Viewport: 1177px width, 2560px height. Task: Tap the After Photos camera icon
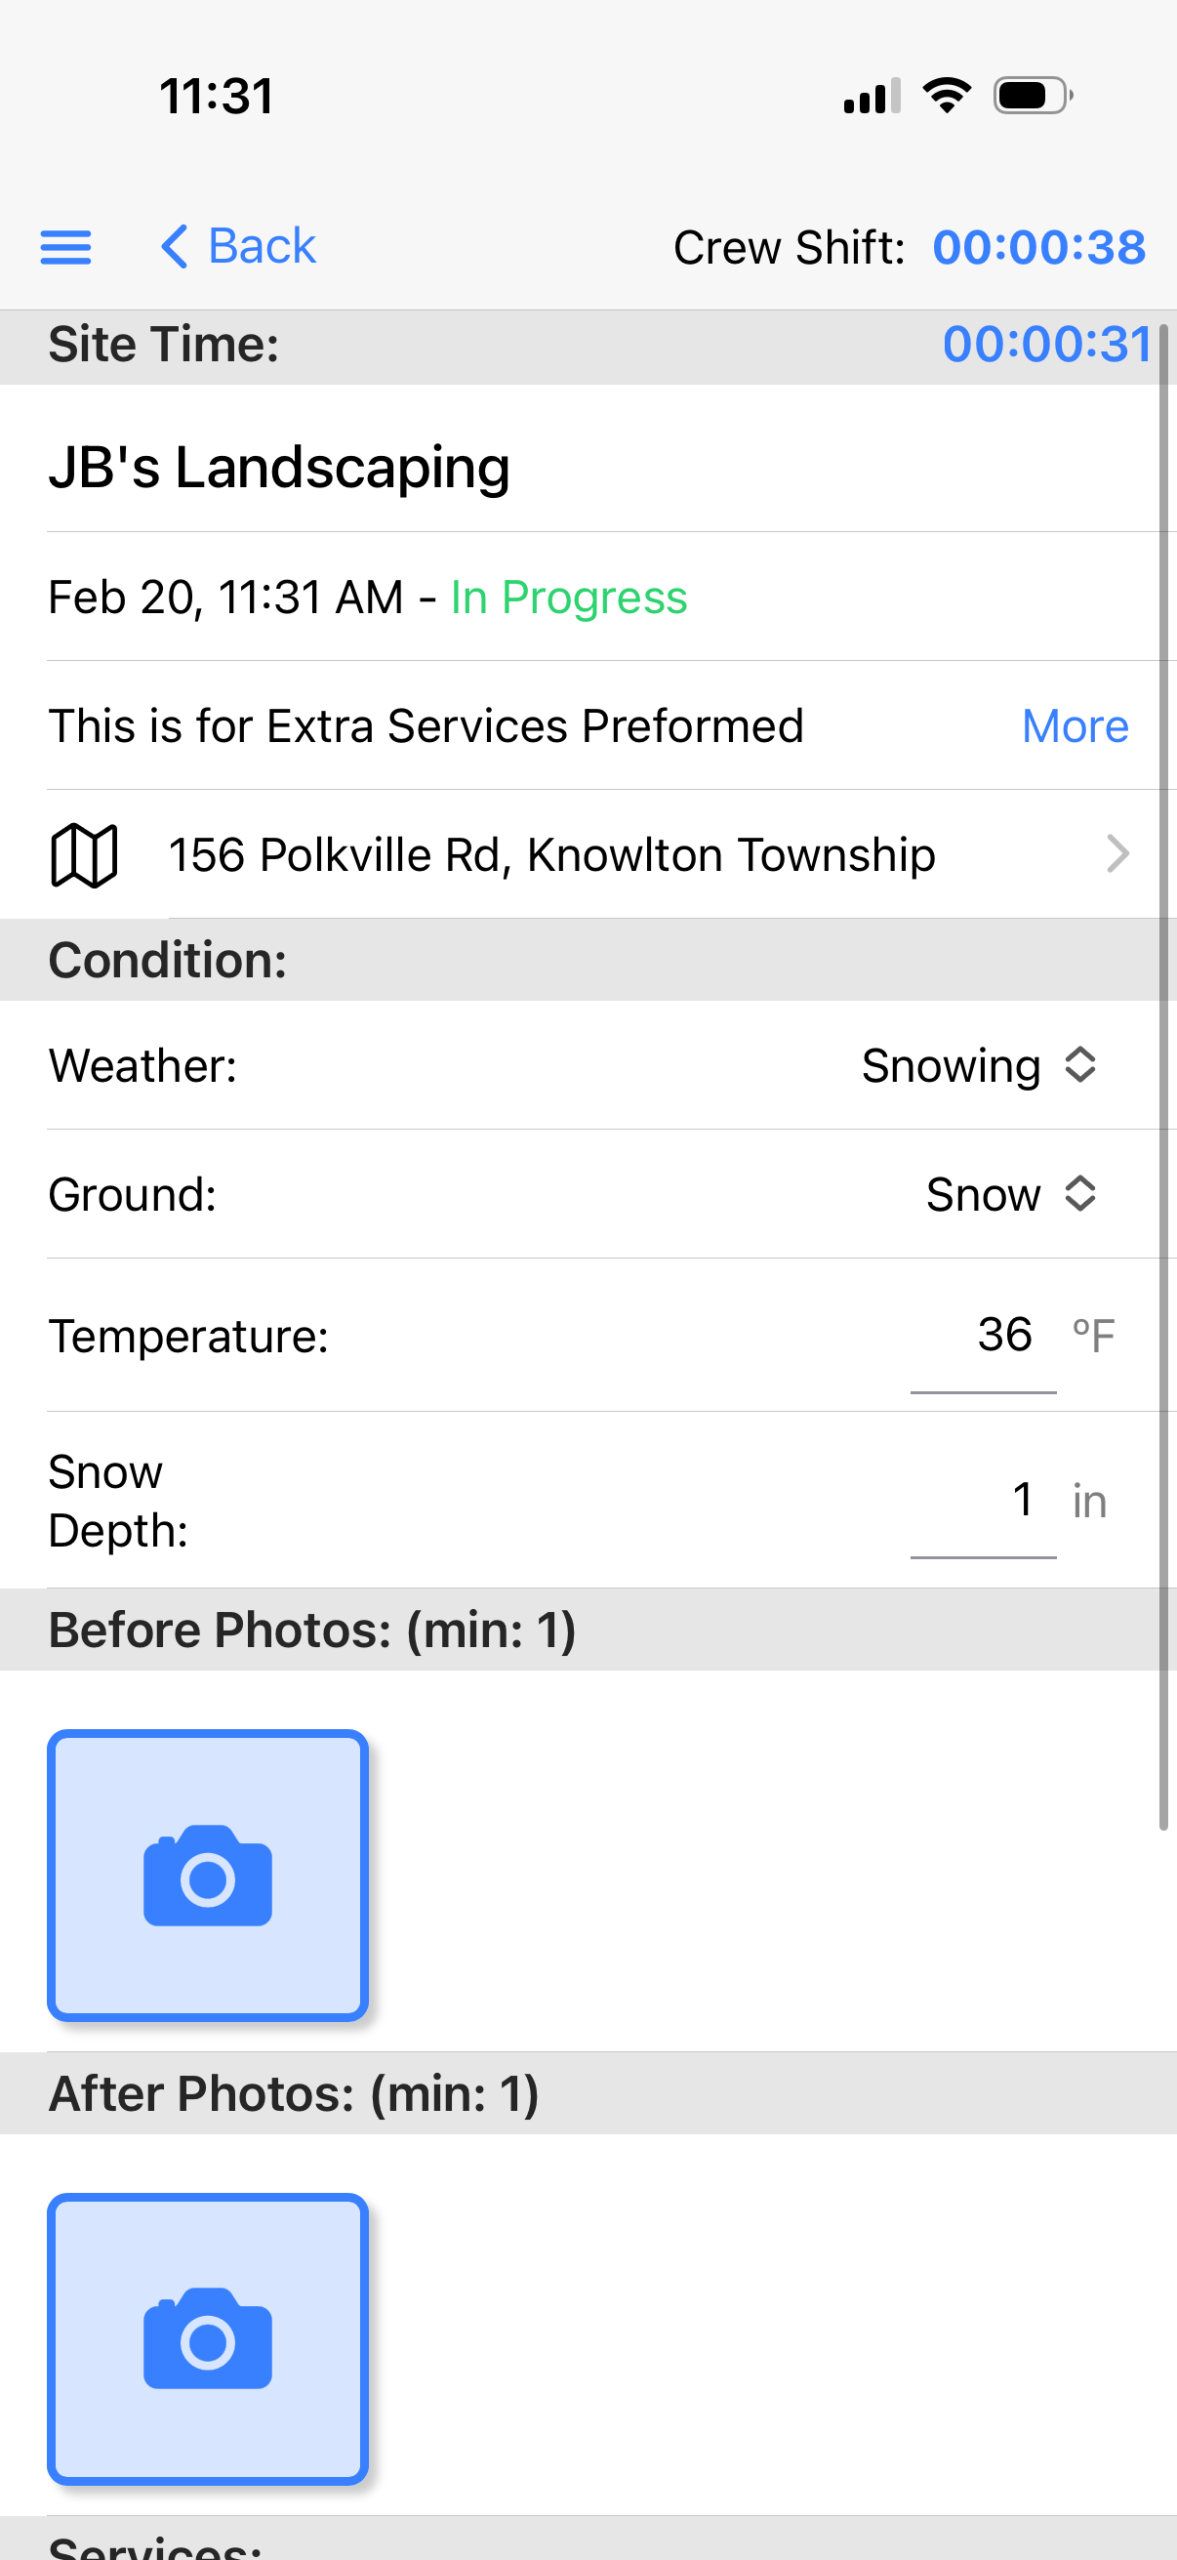208,2338
